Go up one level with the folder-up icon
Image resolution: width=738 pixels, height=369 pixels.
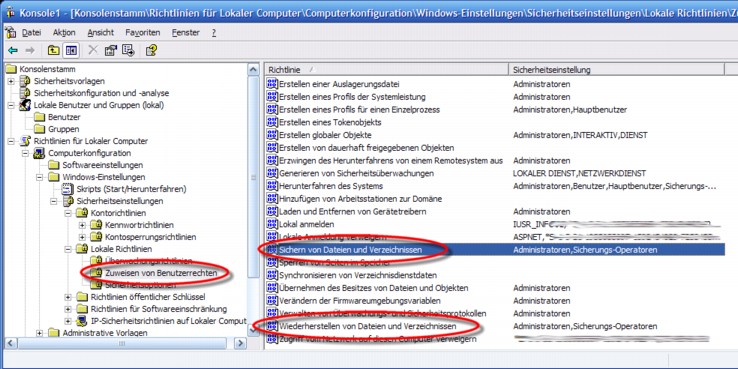click(x=54, y=50)
